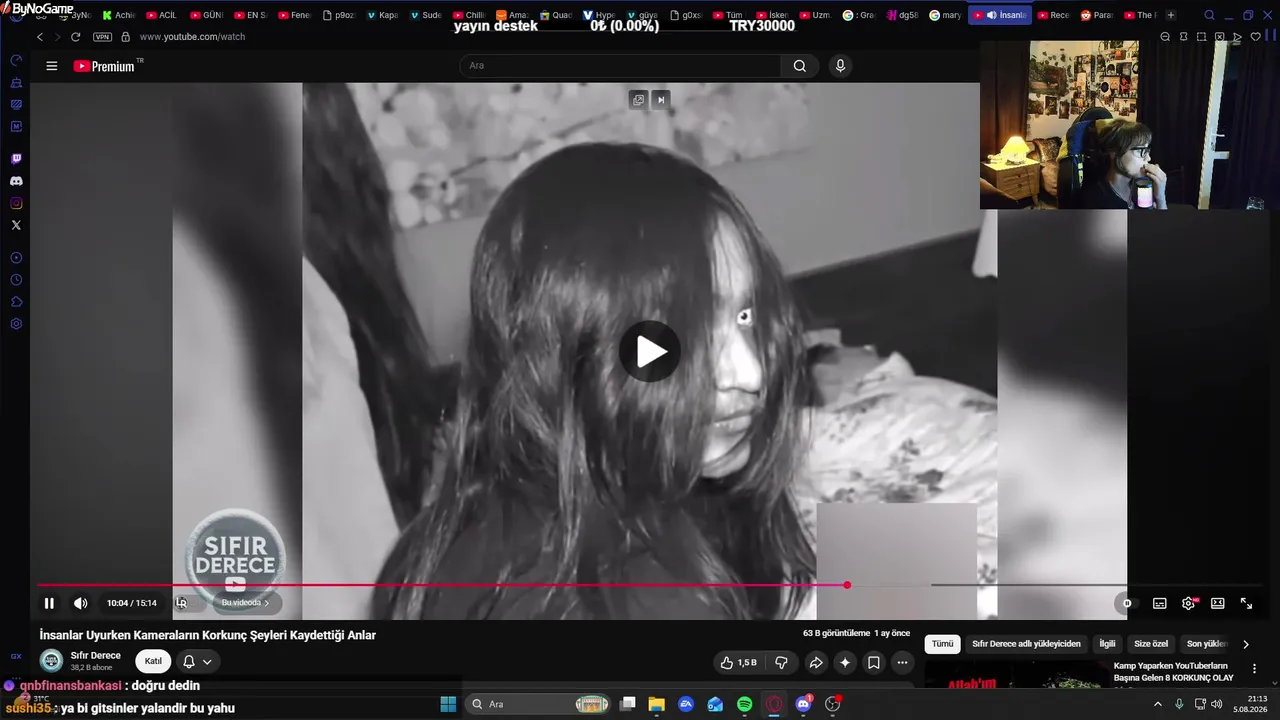
Task: Start voice search with the microphone icon
Action: (x=840, y=66)
